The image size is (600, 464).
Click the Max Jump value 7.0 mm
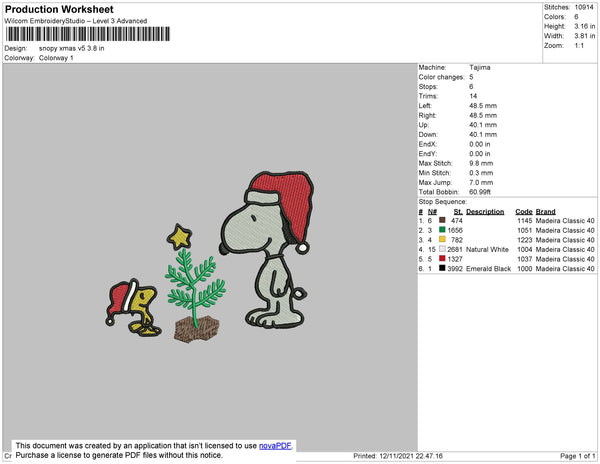(x=481, y=182)
